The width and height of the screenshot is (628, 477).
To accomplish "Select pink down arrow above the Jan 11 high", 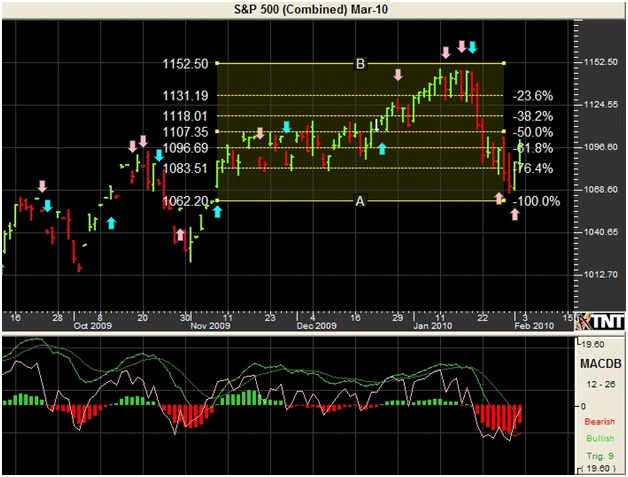I will (445, 52).
